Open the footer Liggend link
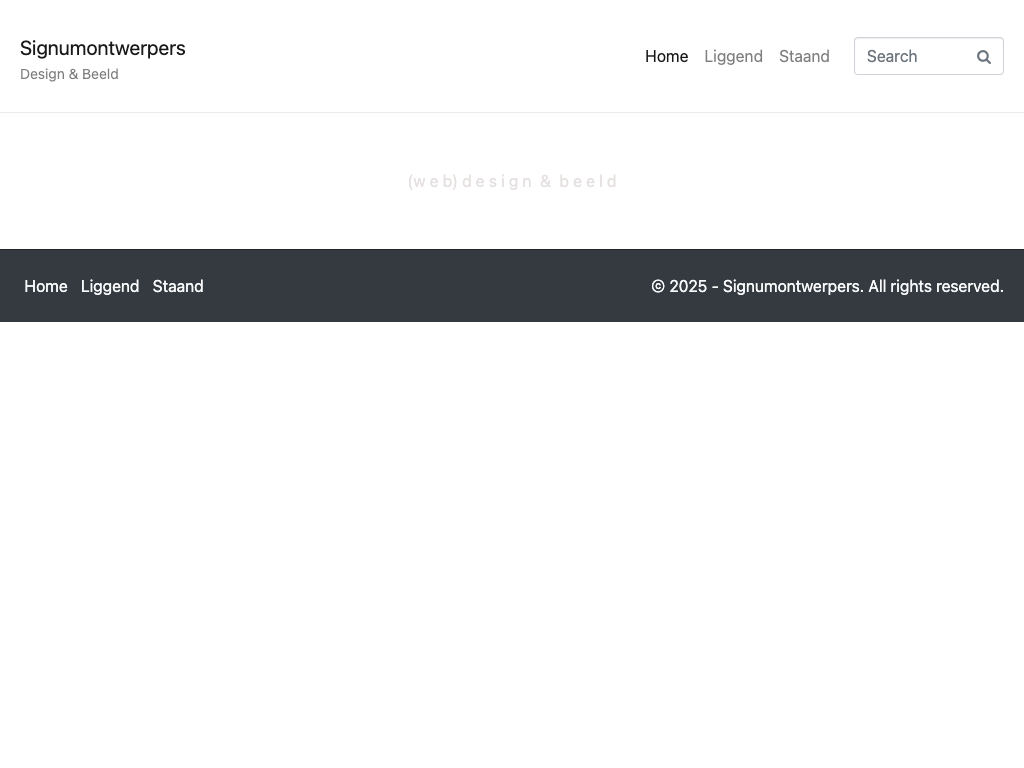This screenshot has height=768, width=1024. [x=110, y=286]
